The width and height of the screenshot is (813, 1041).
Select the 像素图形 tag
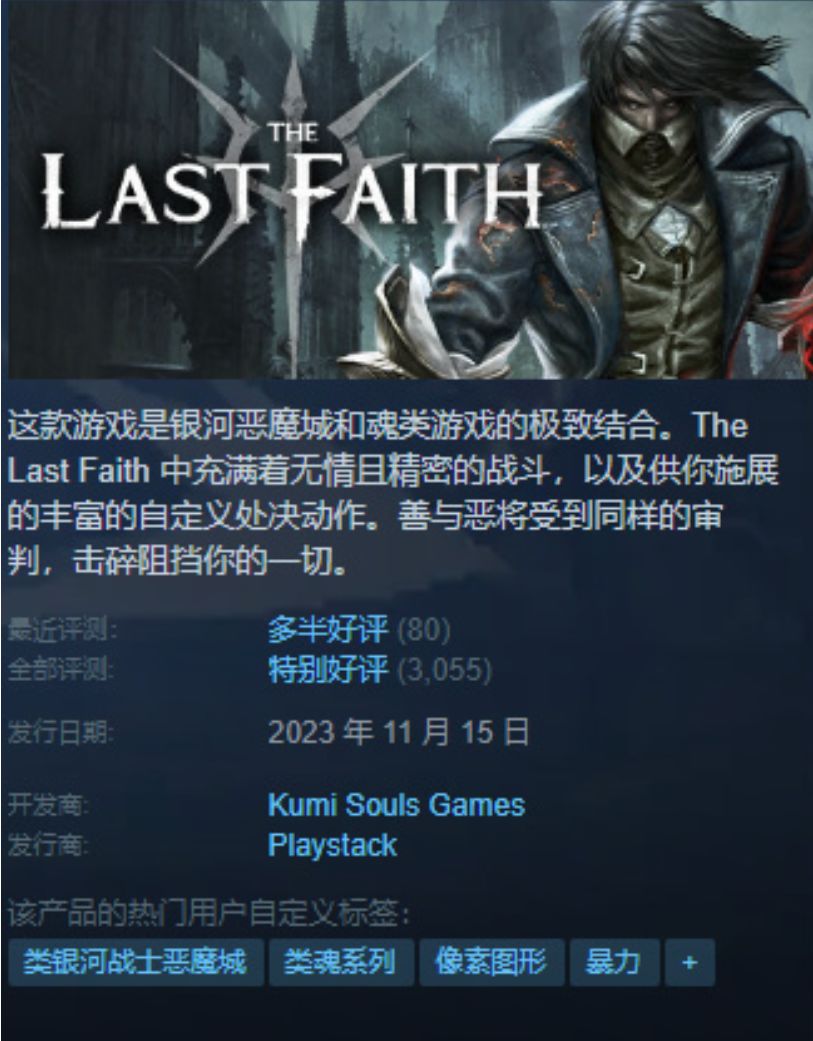pyautogui.click(x=492, y=961)
